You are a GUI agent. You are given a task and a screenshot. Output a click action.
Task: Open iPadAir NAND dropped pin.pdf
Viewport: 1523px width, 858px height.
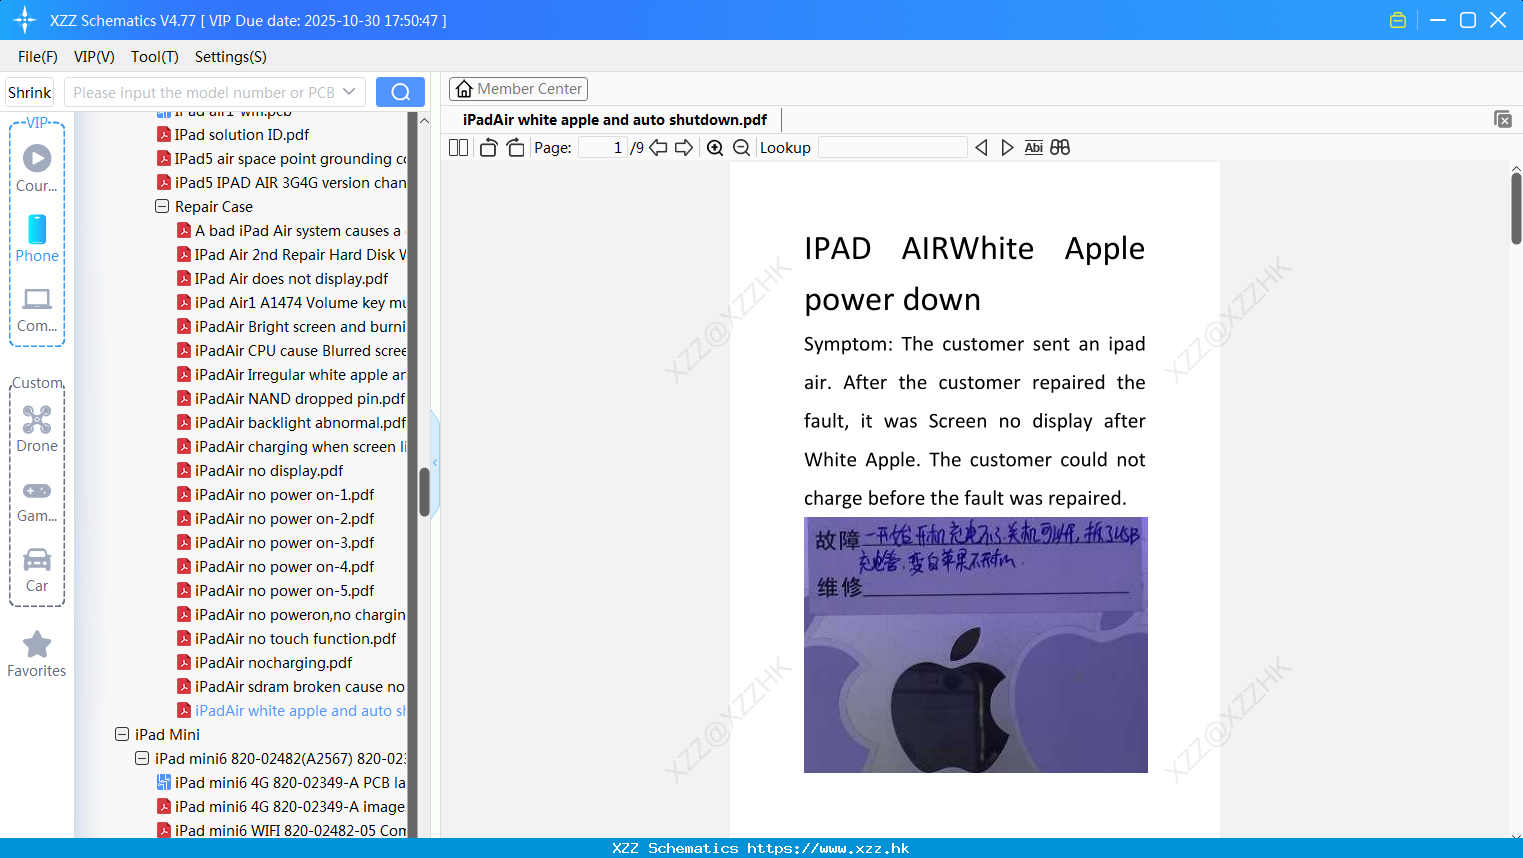[291, 399]
